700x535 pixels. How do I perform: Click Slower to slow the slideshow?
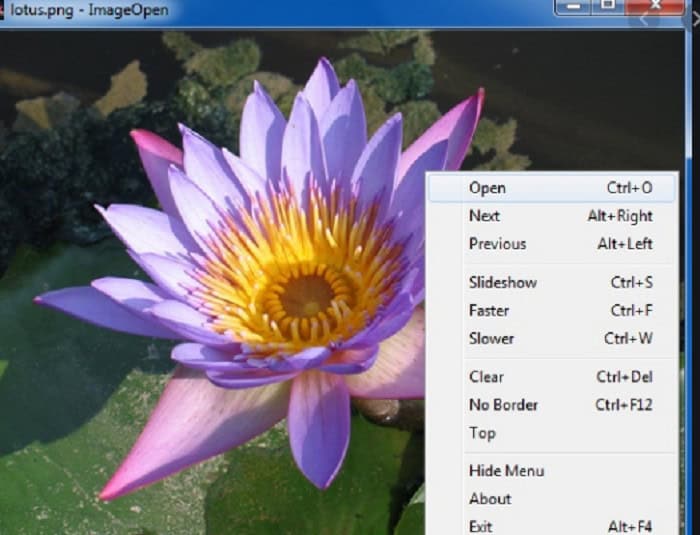tap(552, 339)
